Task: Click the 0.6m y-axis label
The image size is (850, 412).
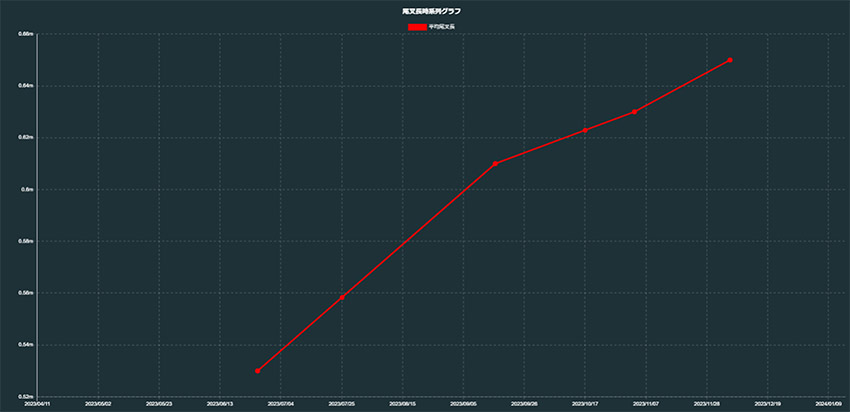Action: [x=28, y=189]
